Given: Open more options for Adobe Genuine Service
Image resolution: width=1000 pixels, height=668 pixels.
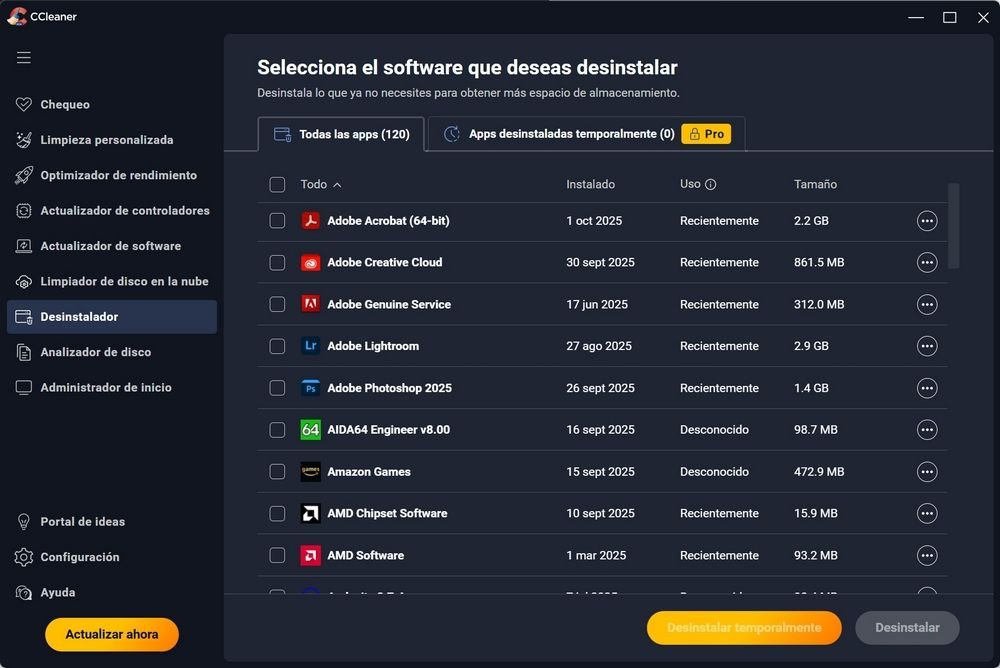Looking at the screenshot, I should click(927, 304).
